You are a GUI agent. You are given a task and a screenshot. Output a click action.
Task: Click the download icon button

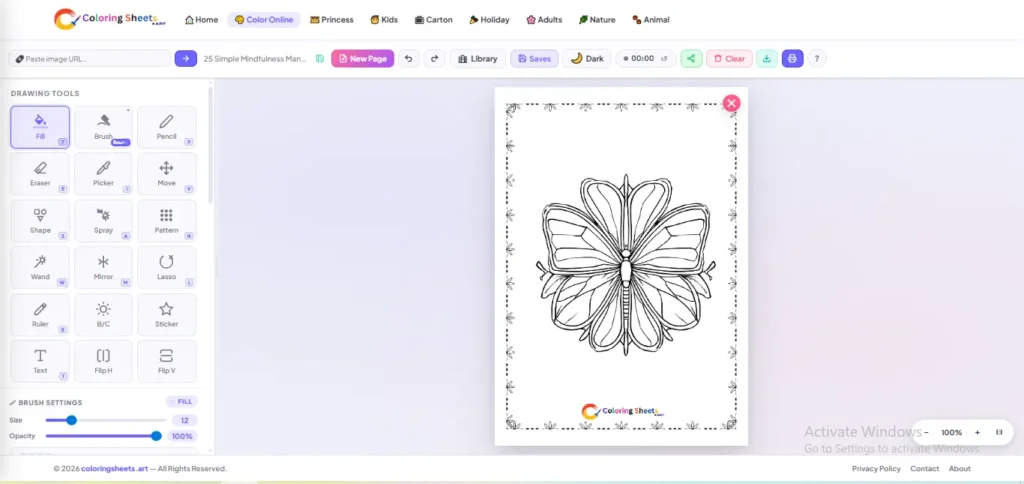767,59
